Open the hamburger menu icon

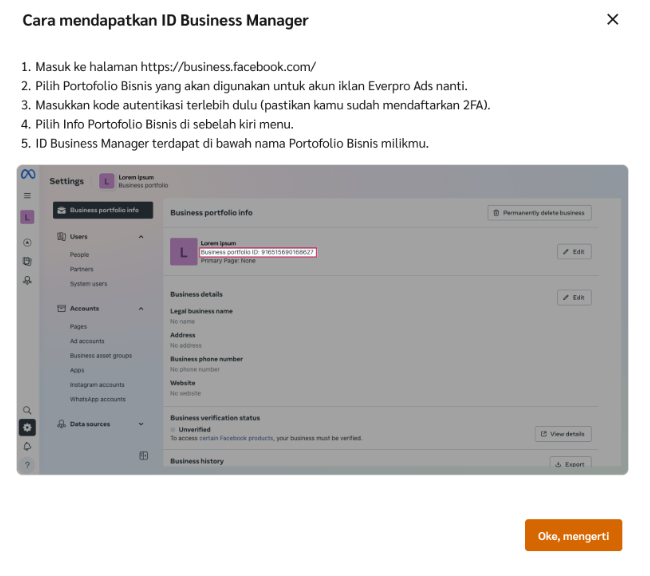[28, 196]
